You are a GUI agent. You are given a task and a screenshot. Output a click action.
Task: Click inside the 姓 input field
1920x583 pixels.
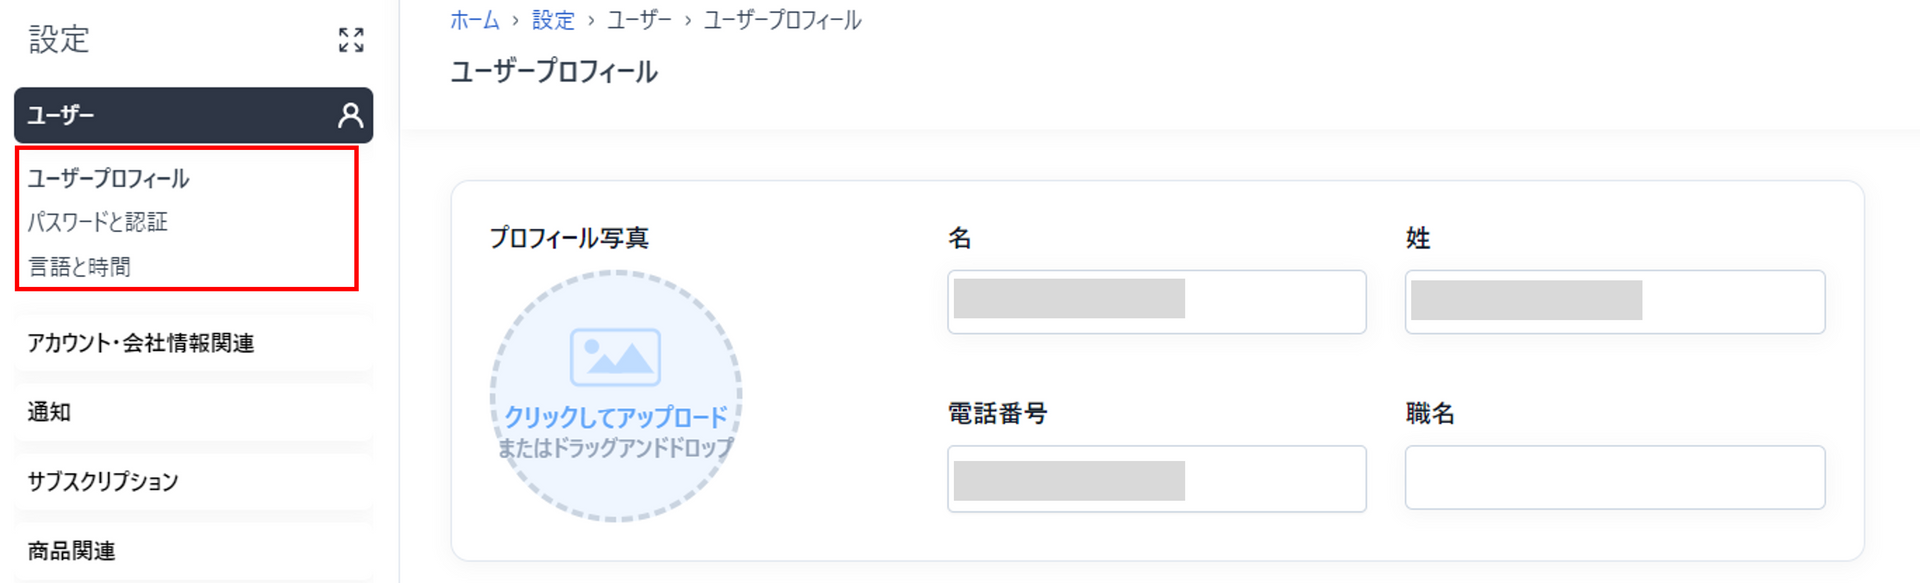coord(1615,301)
